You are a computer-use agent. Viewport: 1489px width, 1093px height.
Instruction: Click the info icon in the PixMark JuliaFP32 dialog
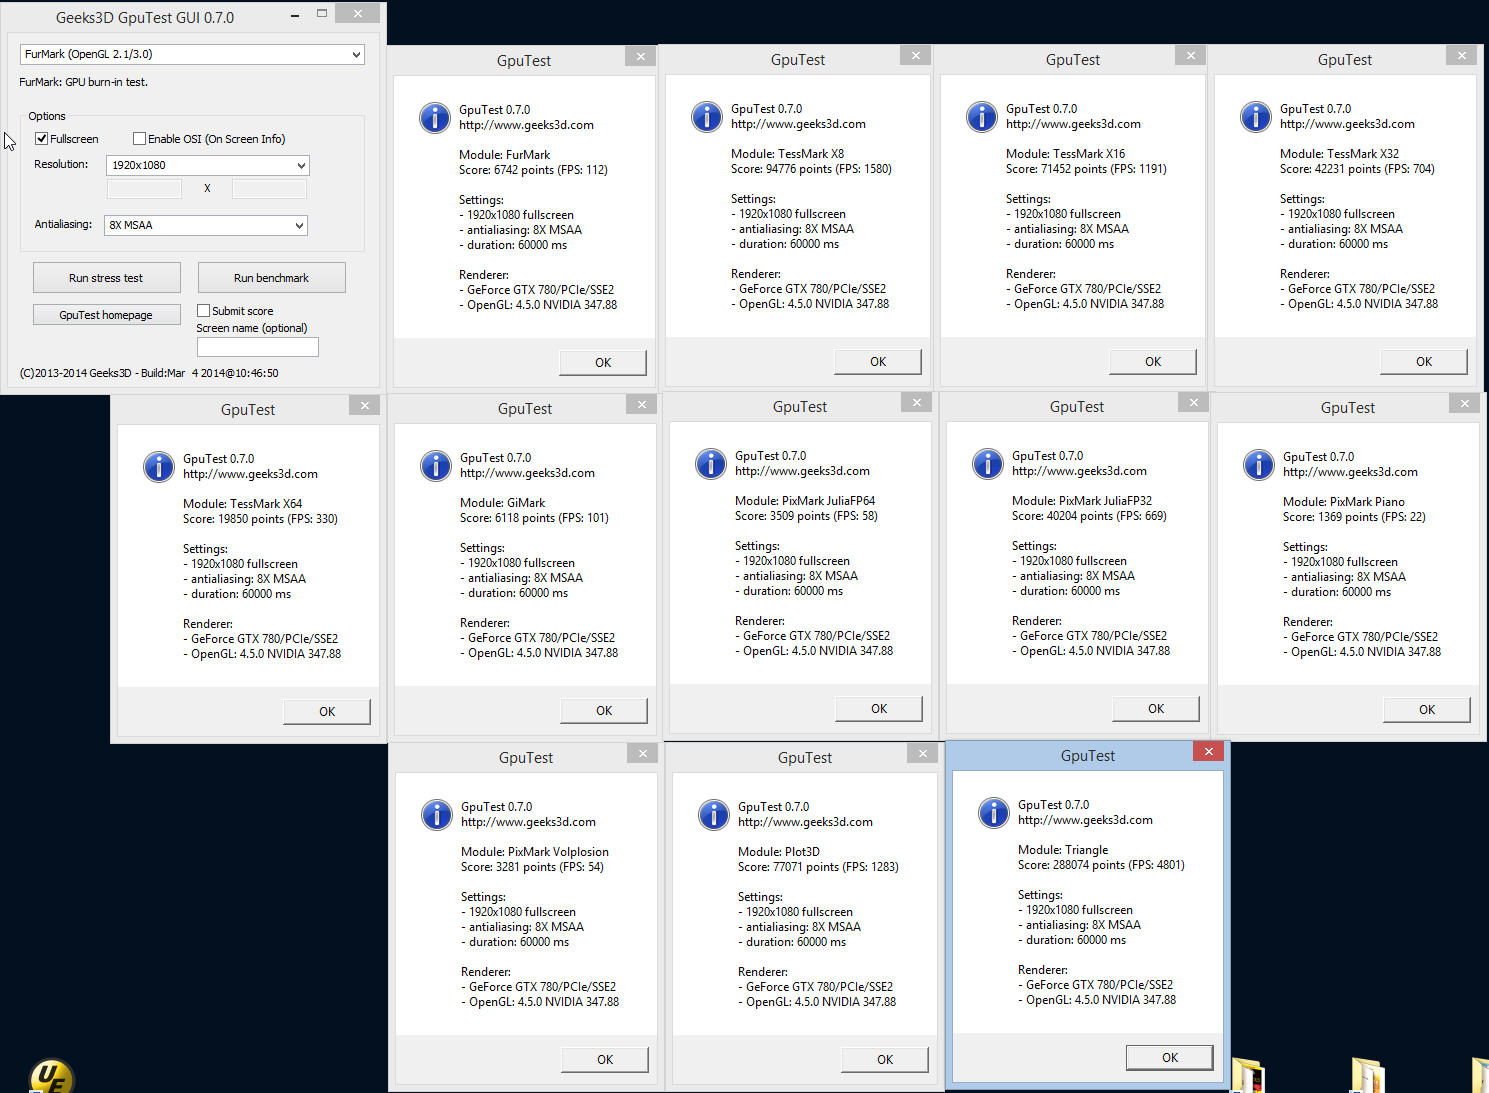[x=988, y=464]
